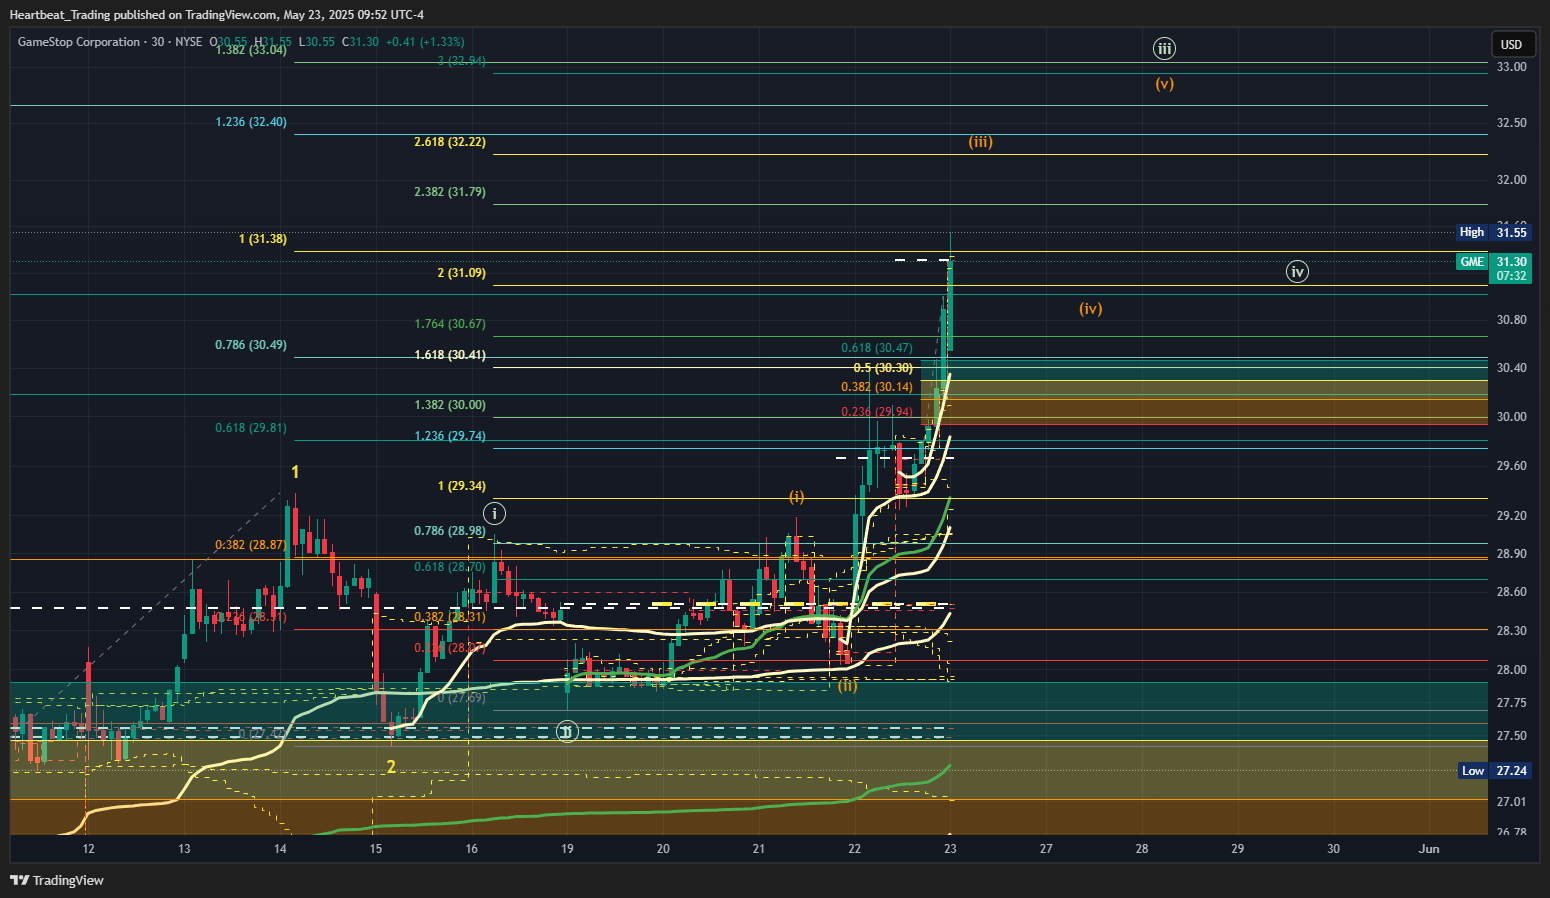Click the 32.50 price axis label
Viewport: 1550px width, 898px height.
[1511, 123]
